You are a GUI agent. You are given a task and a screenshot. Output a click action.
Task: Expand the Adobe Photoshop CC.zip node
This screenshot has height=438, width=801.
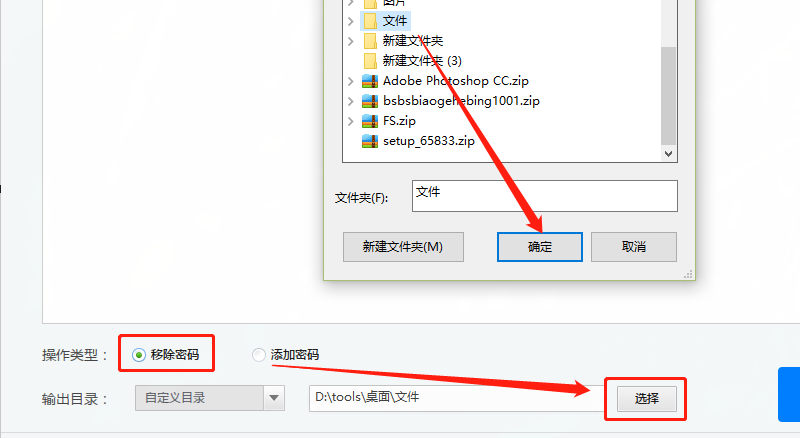(x=350, y=81)
